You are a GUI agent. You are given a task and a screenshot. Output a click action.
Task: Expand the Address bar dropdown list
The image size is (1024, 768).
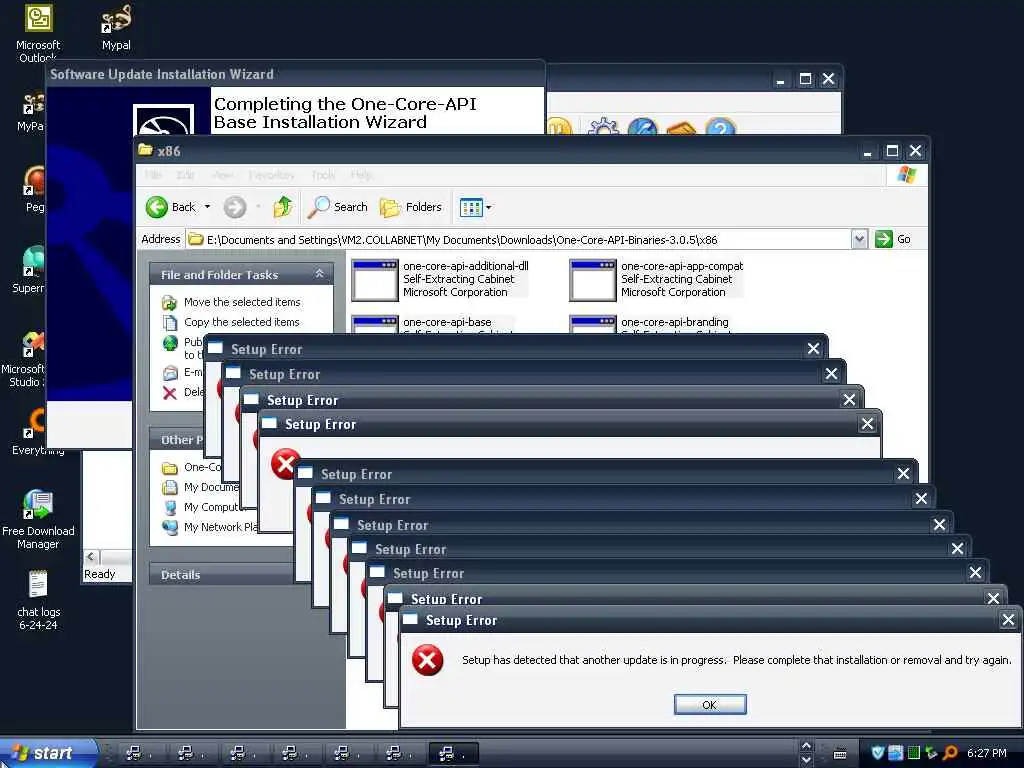click(859, 240)
